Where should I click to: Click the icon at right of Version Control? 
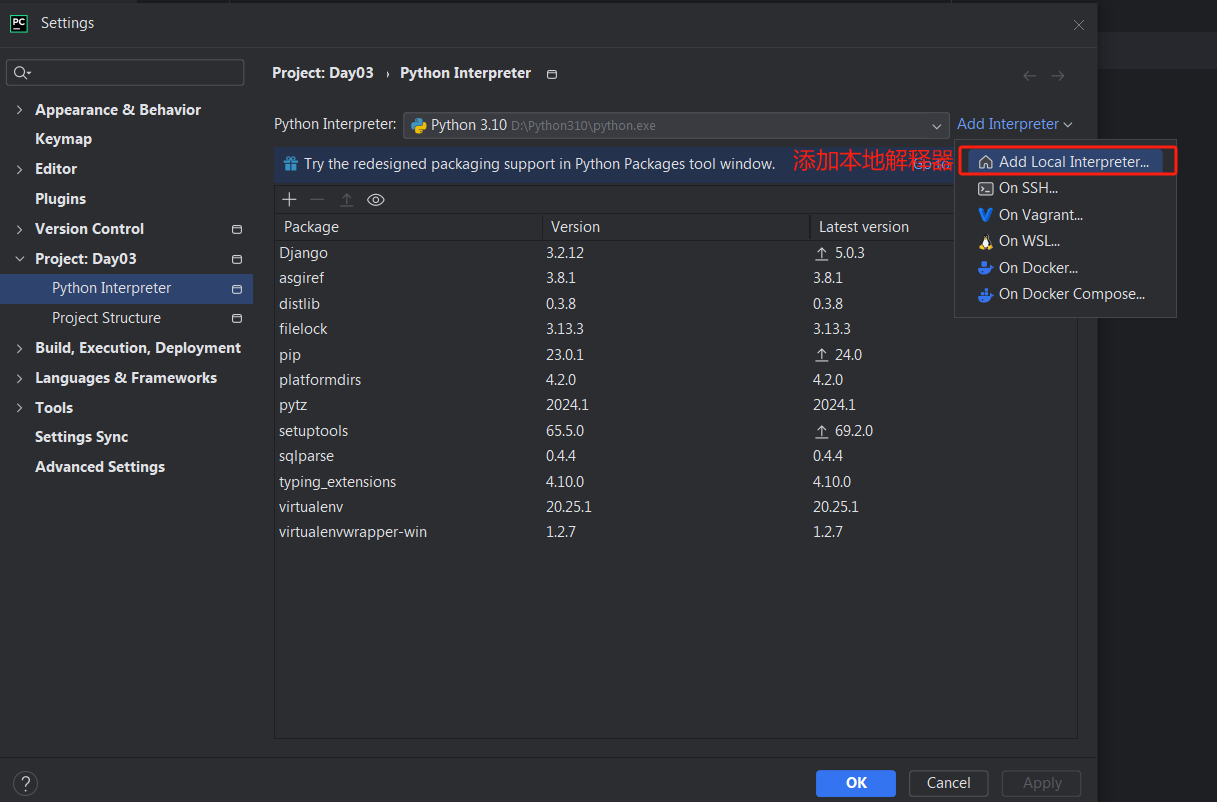coord(237,230)
